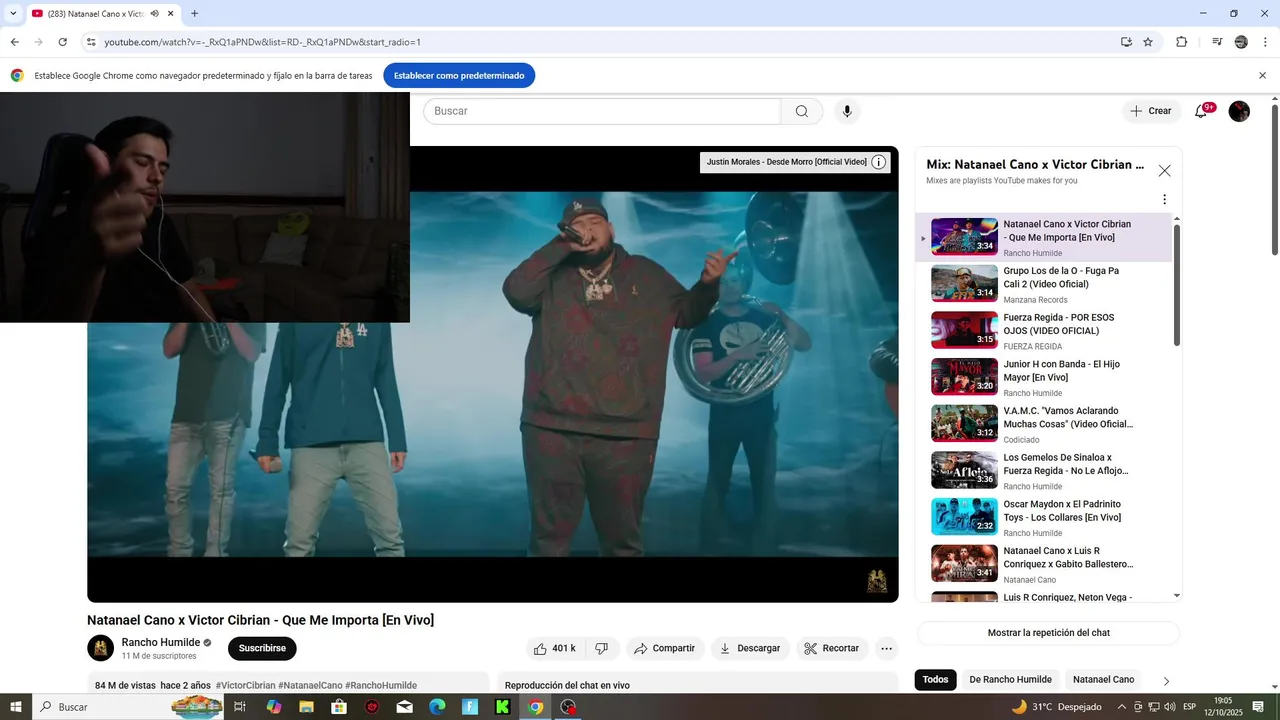
Task: Click Recortar to clip the video
Action: coord(832,648)
